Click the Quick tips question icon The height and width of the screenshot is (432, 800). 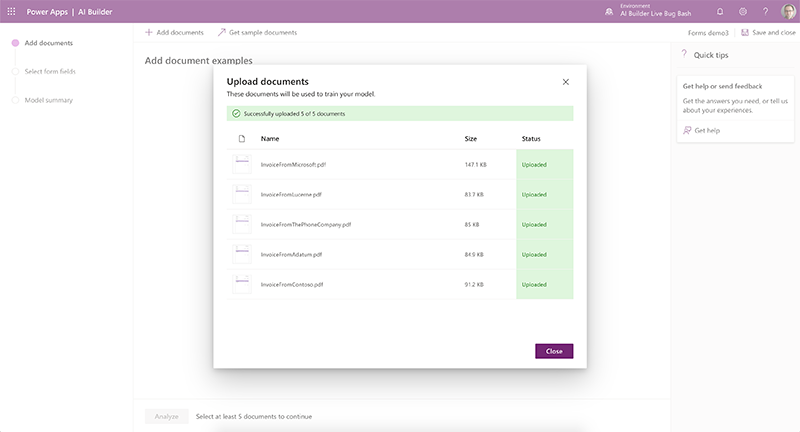tap(684, 54)
